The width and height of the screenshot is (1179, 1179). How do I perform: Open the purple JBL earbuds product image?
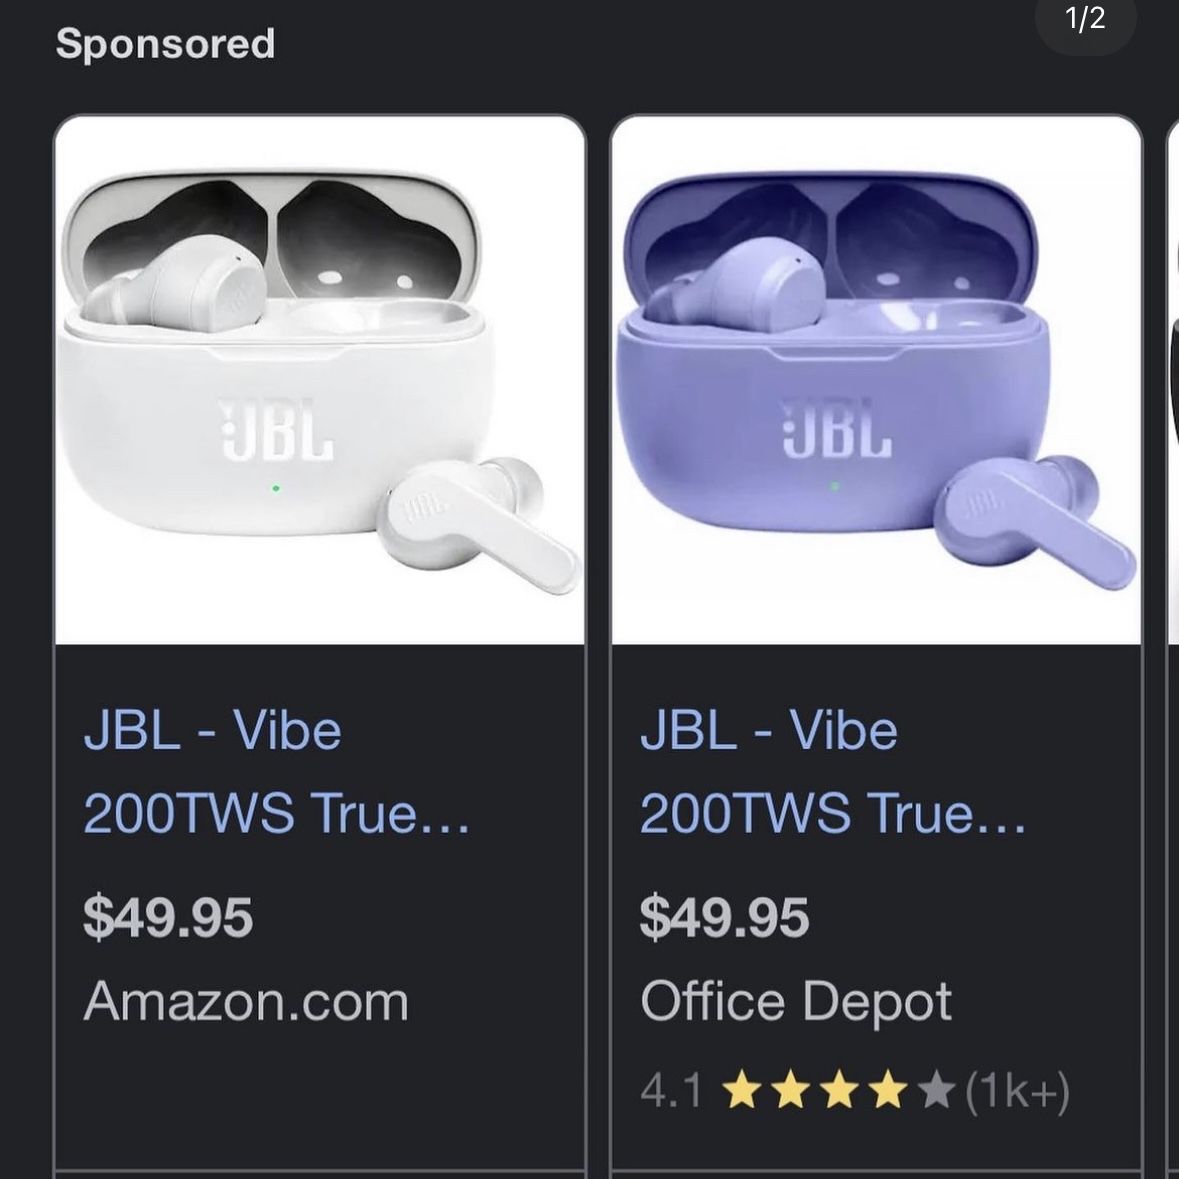coord(877,380)
